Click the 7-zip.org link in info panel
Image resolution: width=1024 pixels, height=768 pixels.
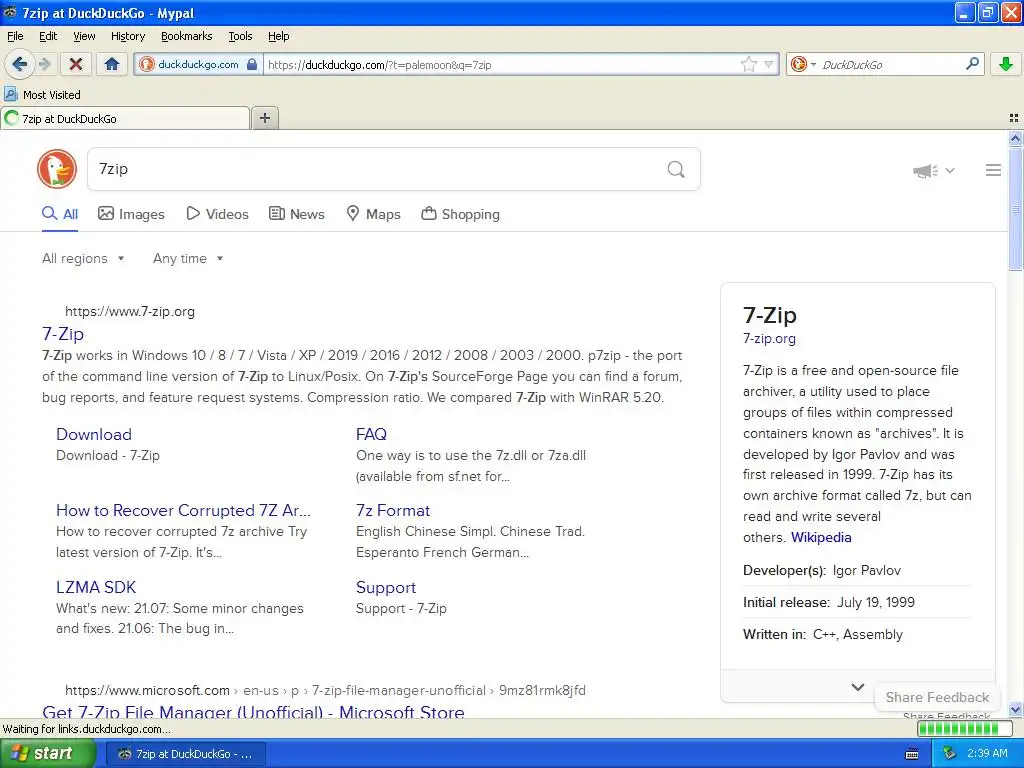click(769, 338)
